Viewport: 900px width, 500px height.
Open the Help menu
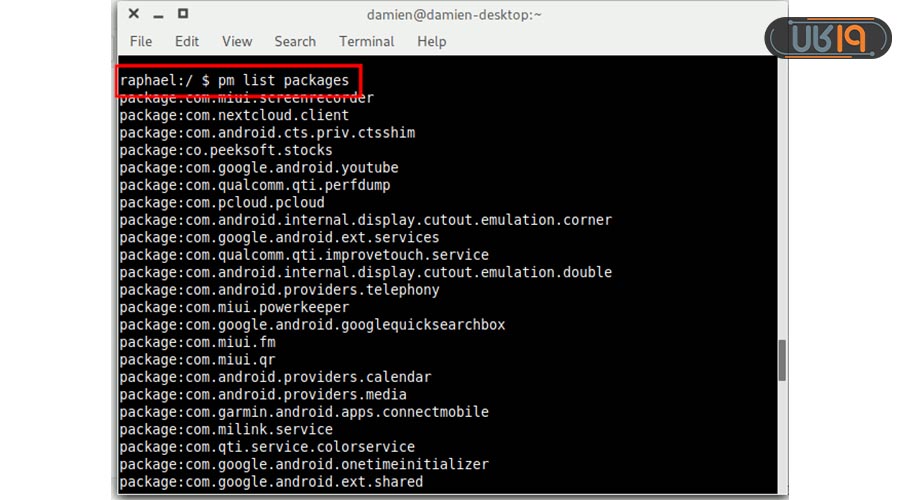click(x=432, y=41)
